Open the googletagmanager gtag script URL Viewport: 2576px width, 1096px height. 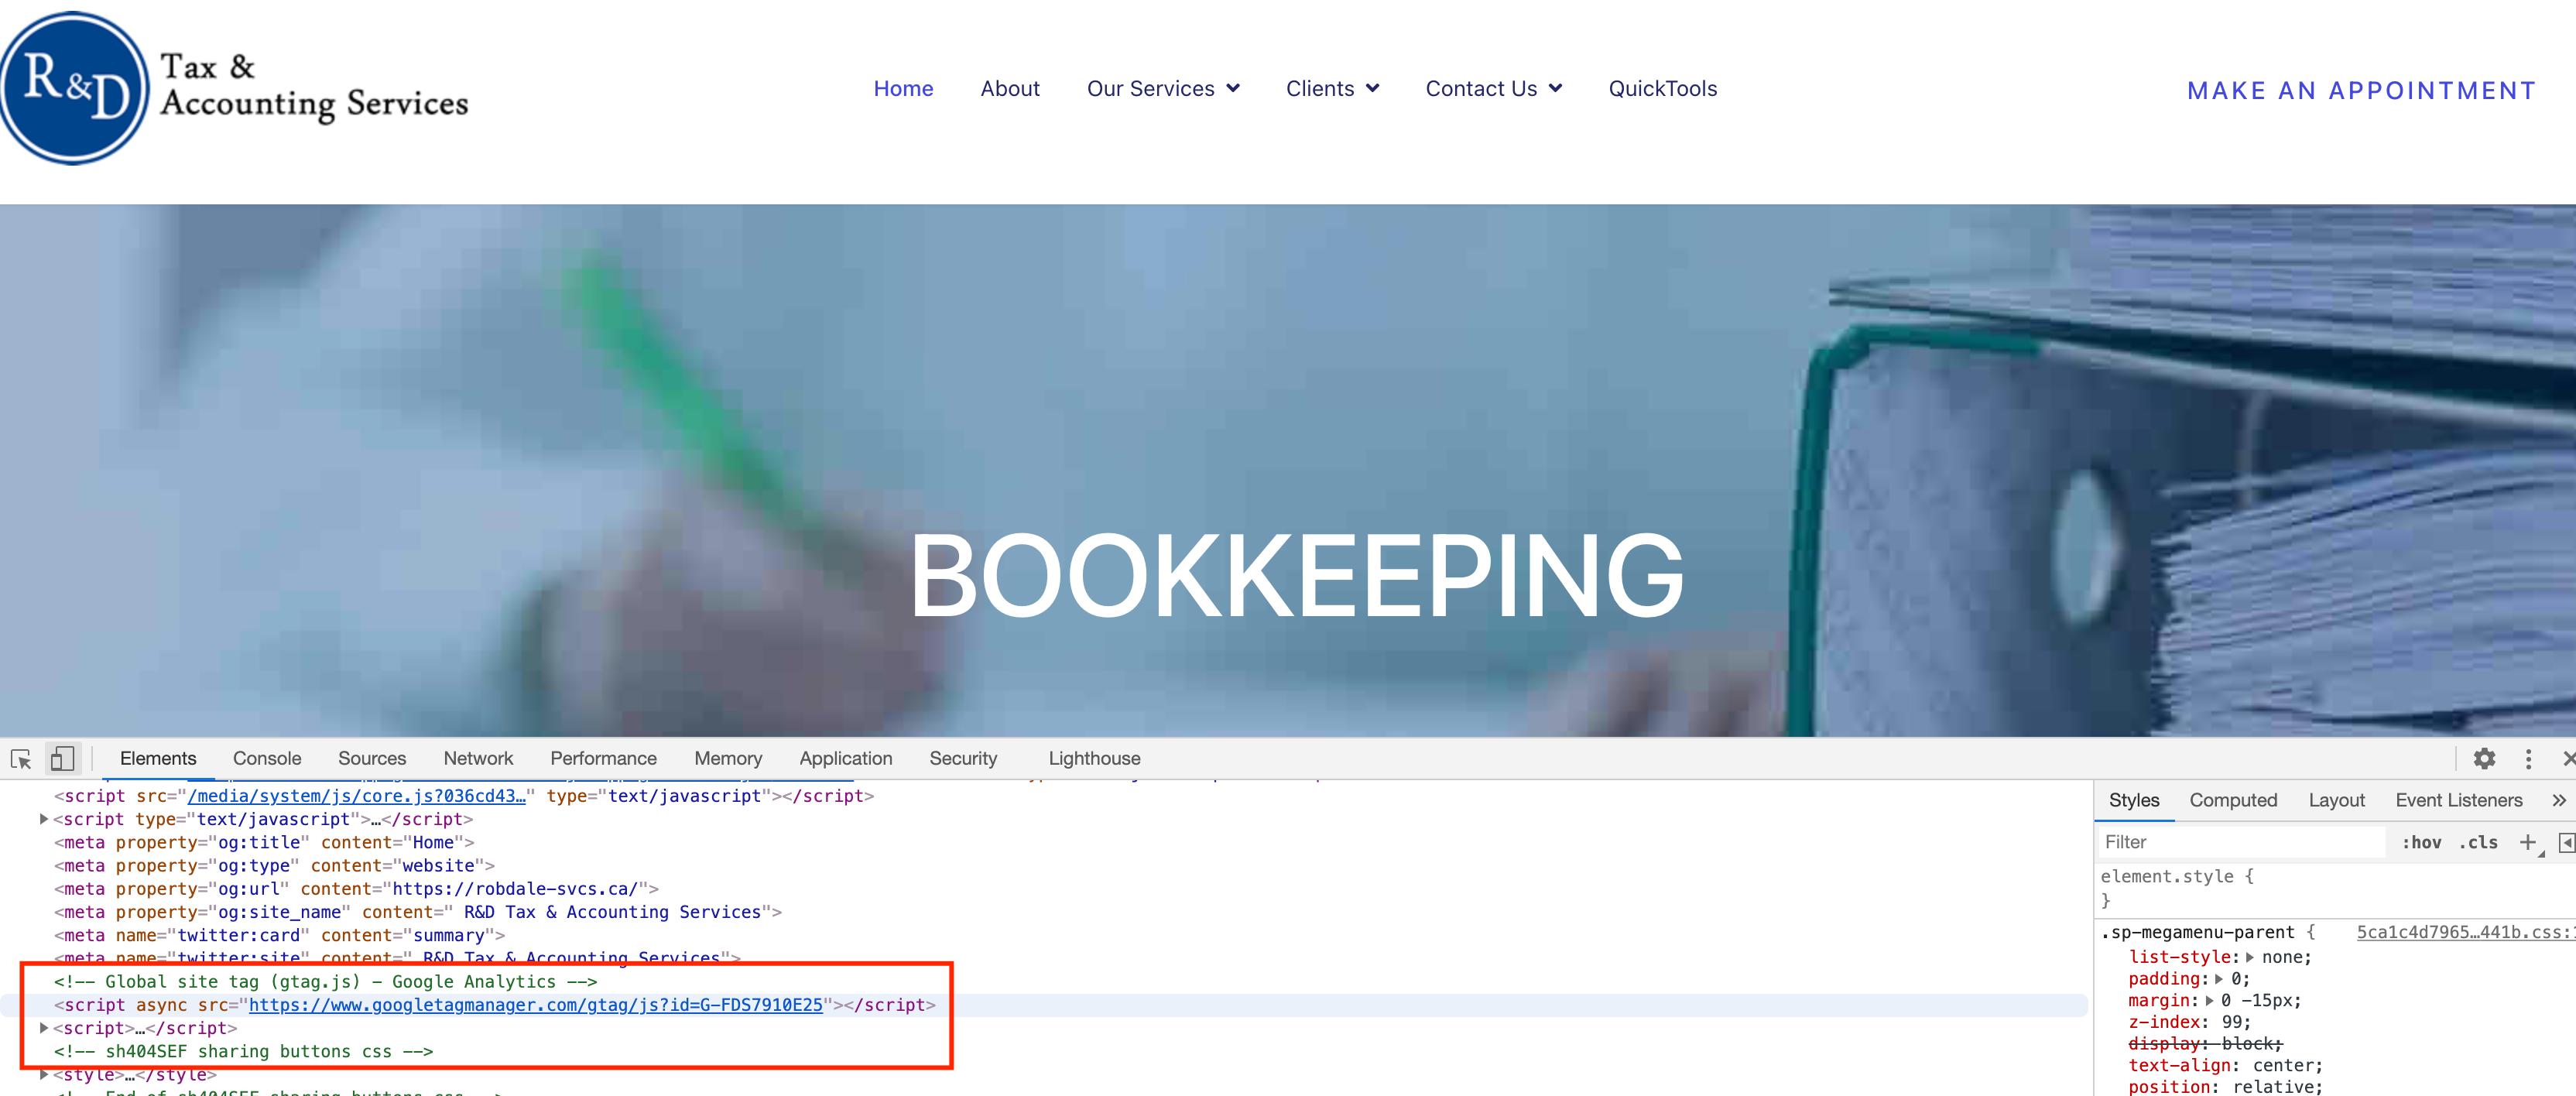535,1005
